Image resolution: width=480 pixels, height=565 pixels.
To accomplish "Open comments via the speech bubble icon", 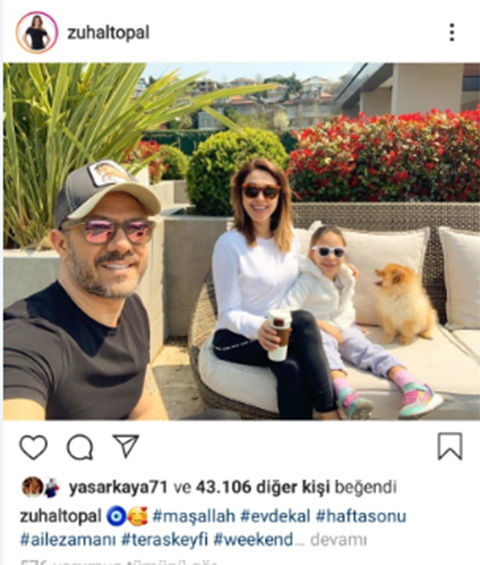I will (x=80, y=447).
